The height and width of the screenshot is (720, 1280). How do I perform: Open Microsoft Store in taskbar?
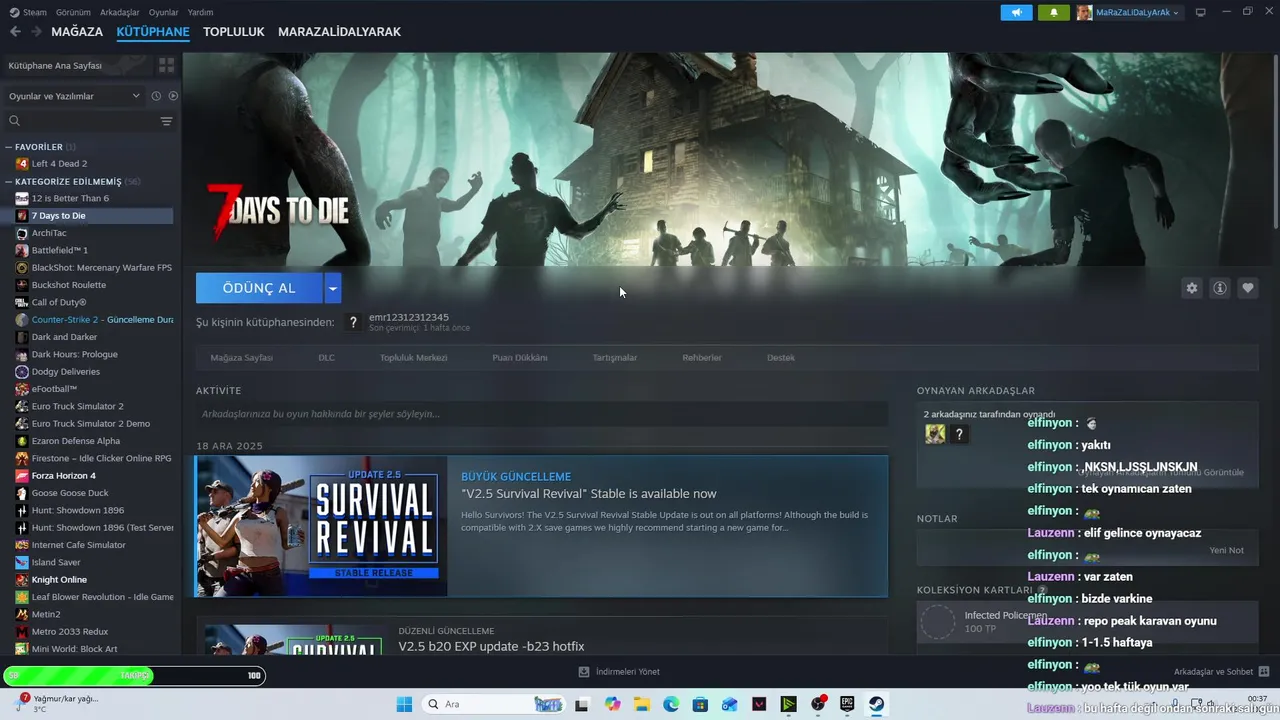tap(700, 704)
